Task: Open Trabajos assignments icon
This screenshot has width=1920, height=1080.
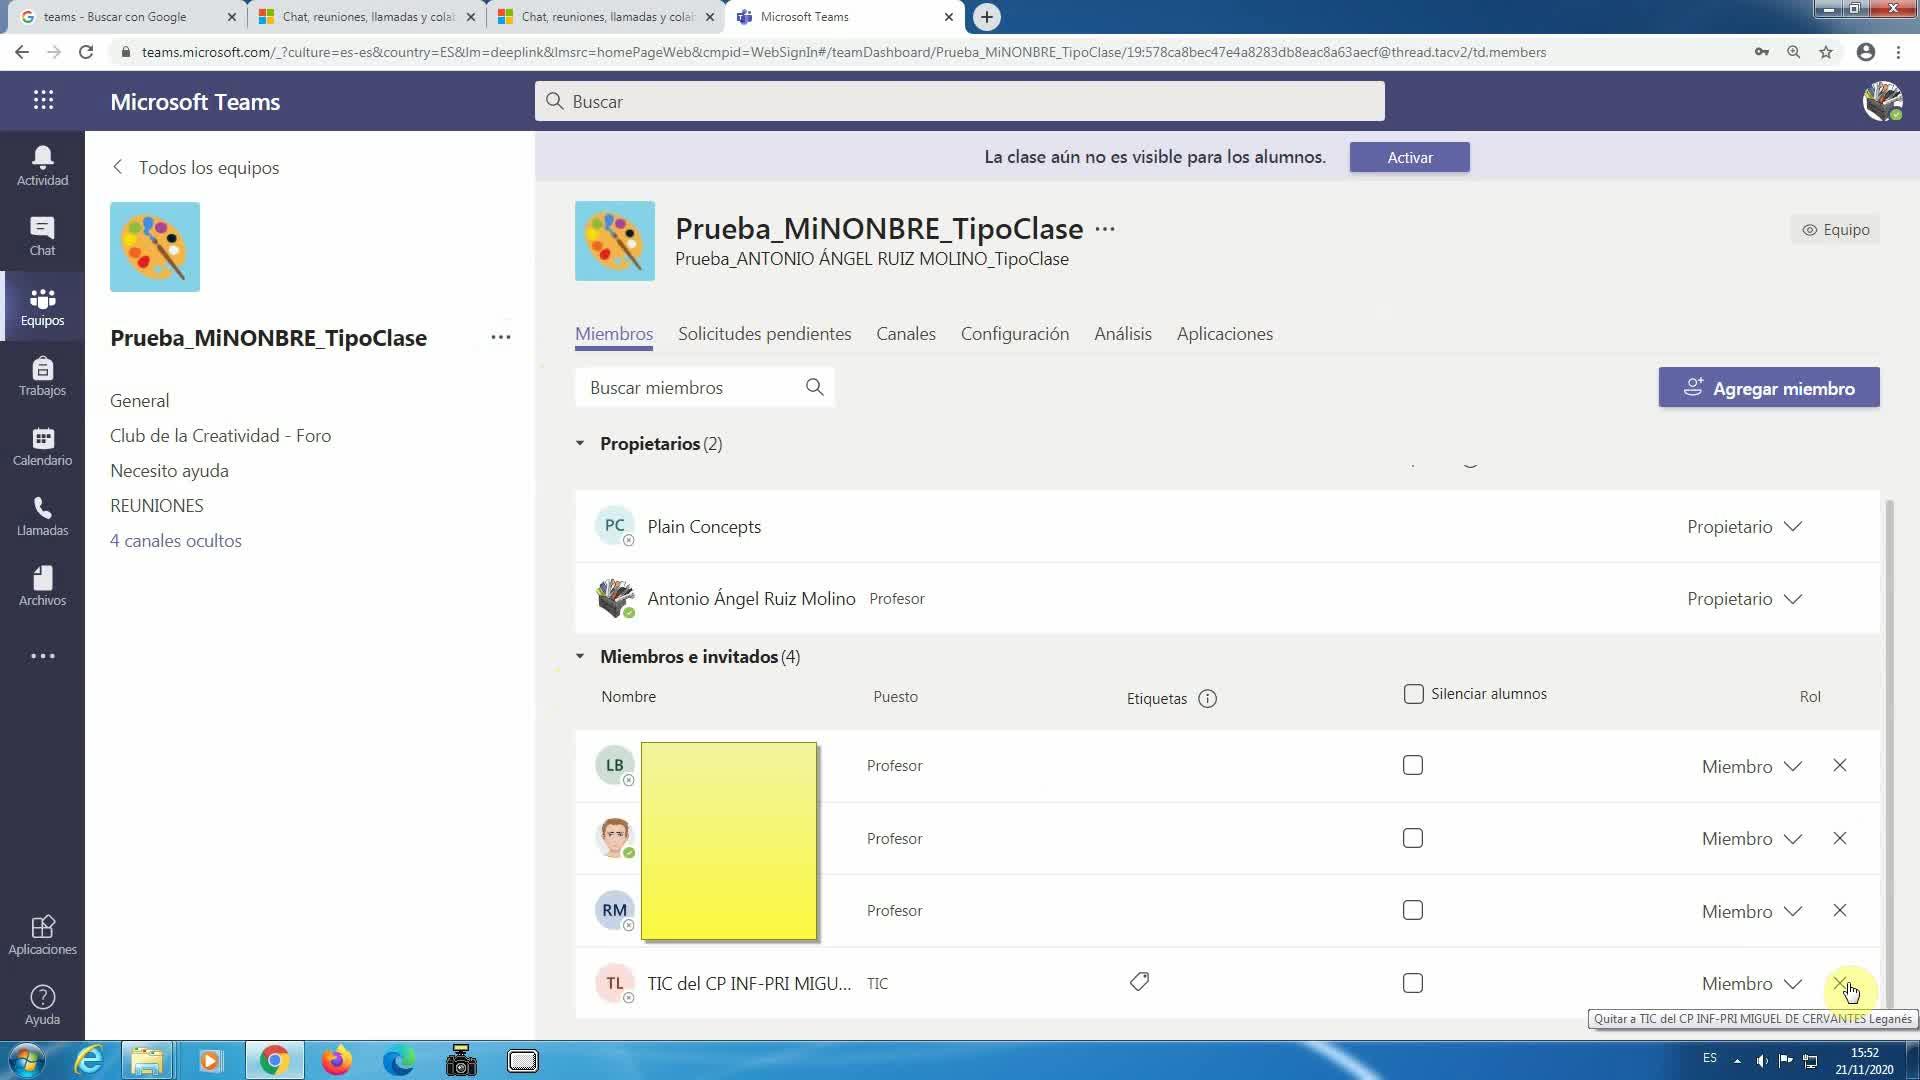Action: click(x=42, y=376)
